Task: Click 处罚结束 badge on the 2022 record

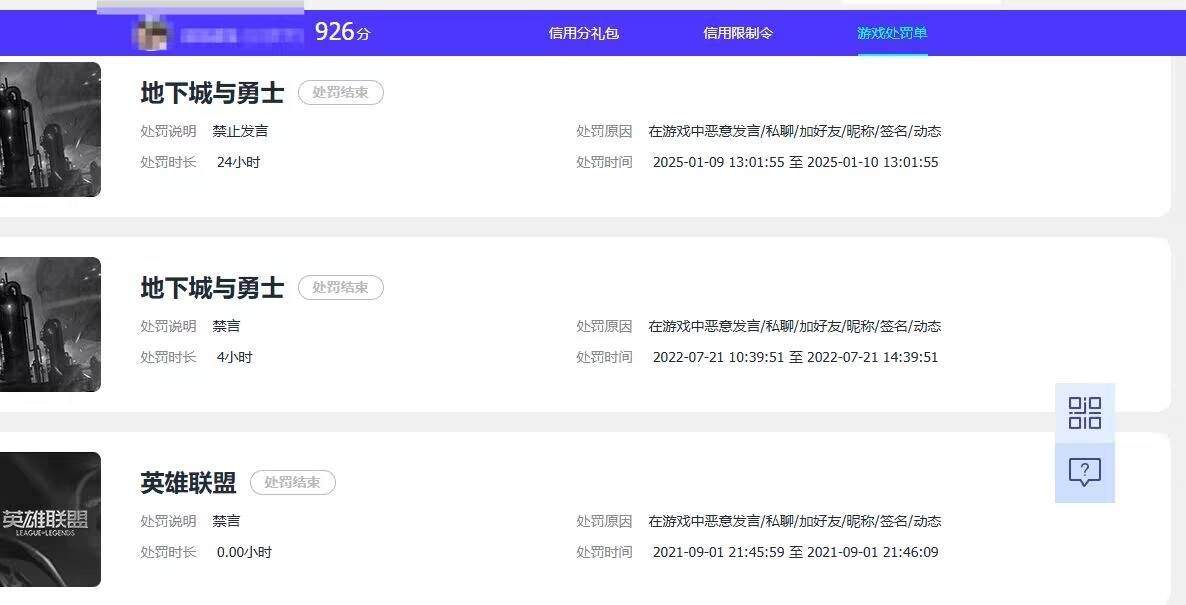Action: (340, 287)
